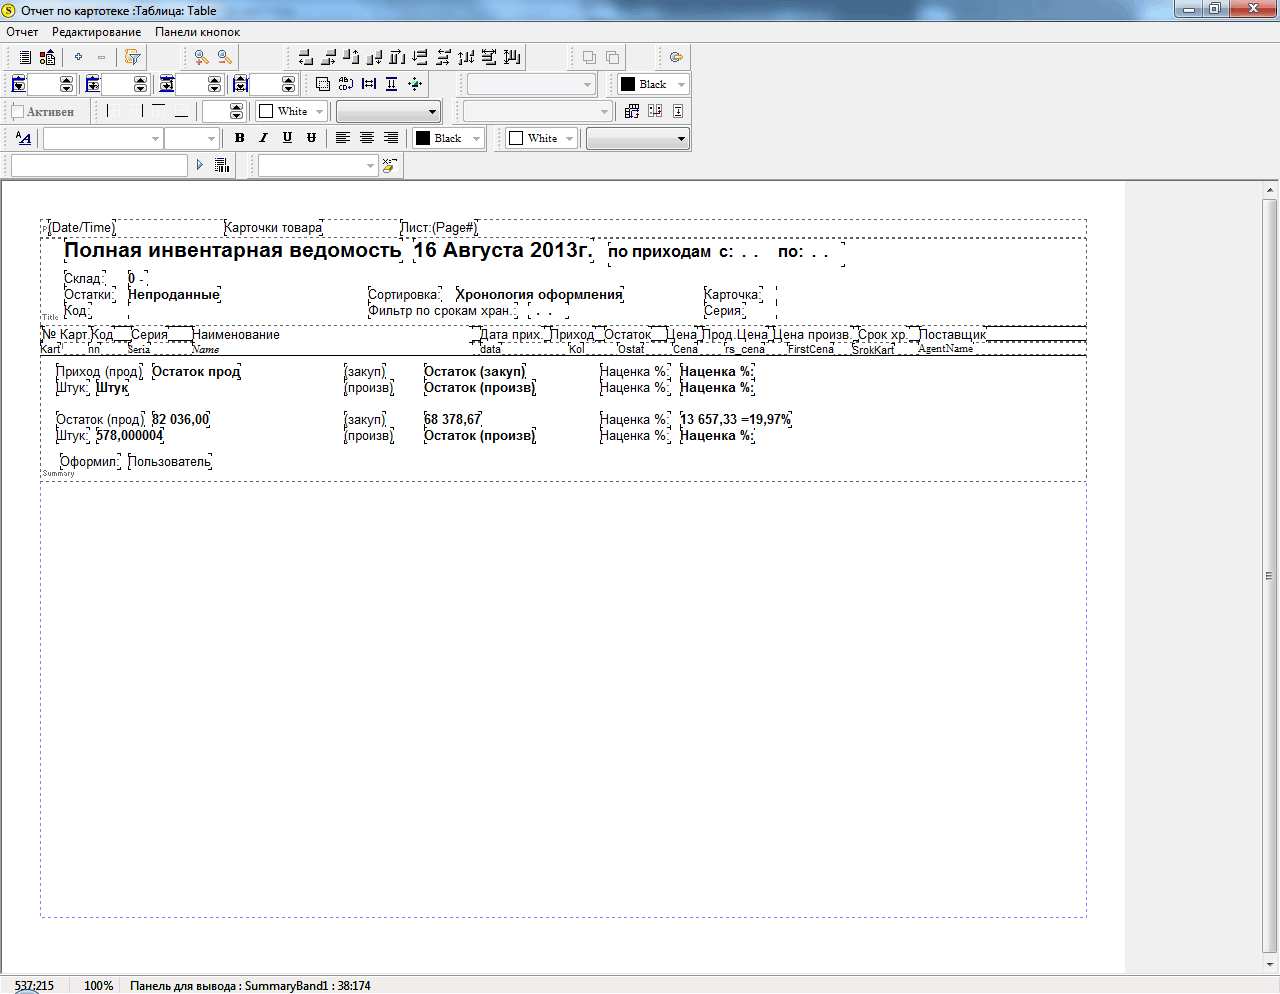The image size is (1280, 994).
Task: Select the '16 Августа 2013г.' date field
Action: coord(503,250)
